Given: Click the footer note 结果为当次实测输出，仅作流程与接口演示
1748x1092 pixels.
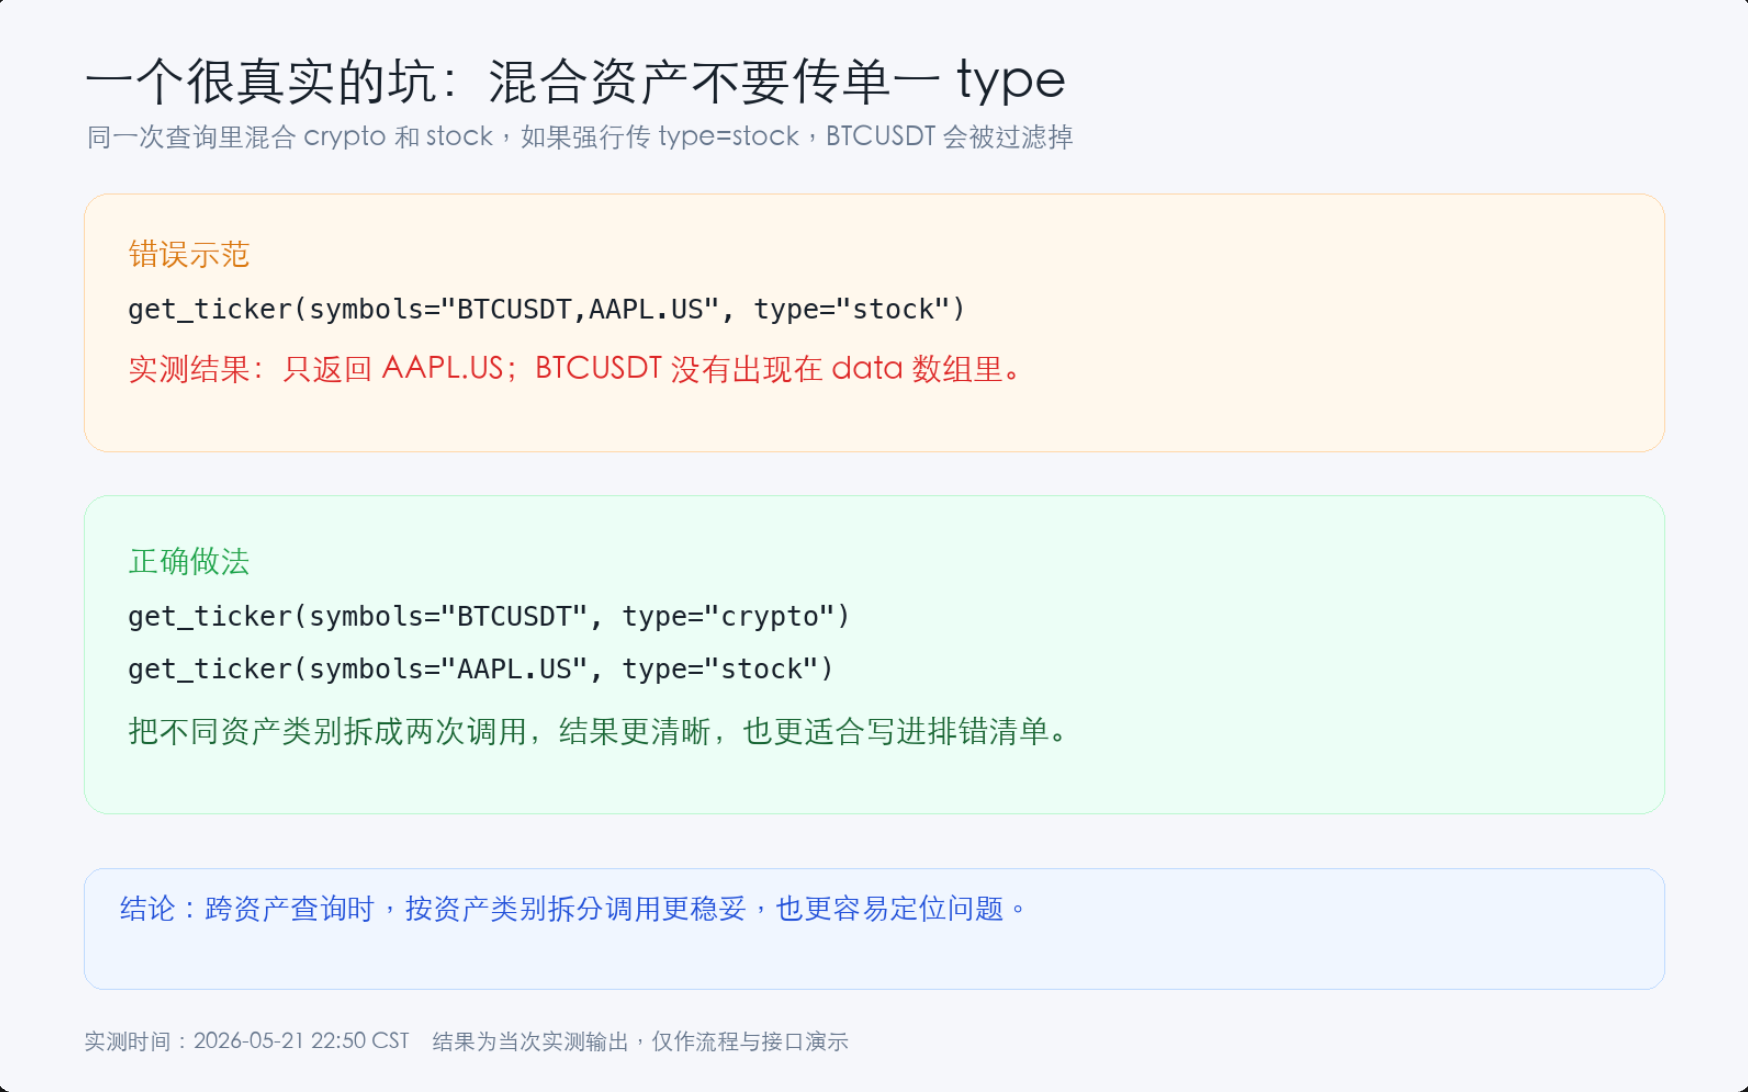Looking at the screenshot, I should [x=640, y=1041].
